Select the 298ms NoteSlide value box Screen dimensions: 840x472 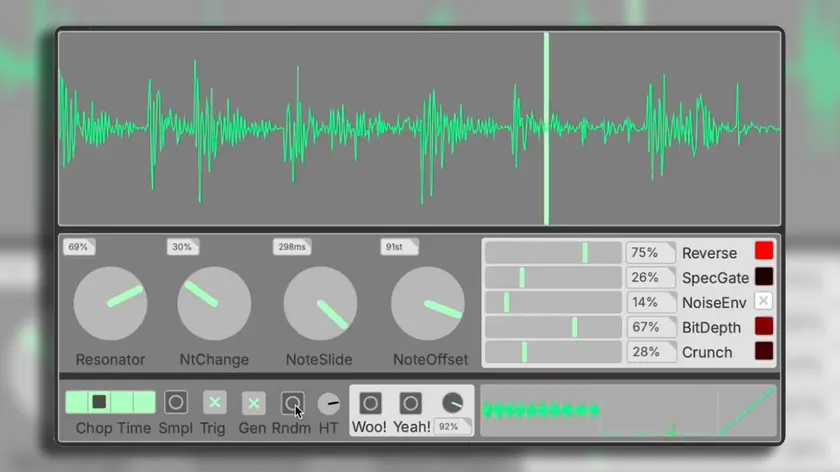pyautogui.click(x=292, y=246)
